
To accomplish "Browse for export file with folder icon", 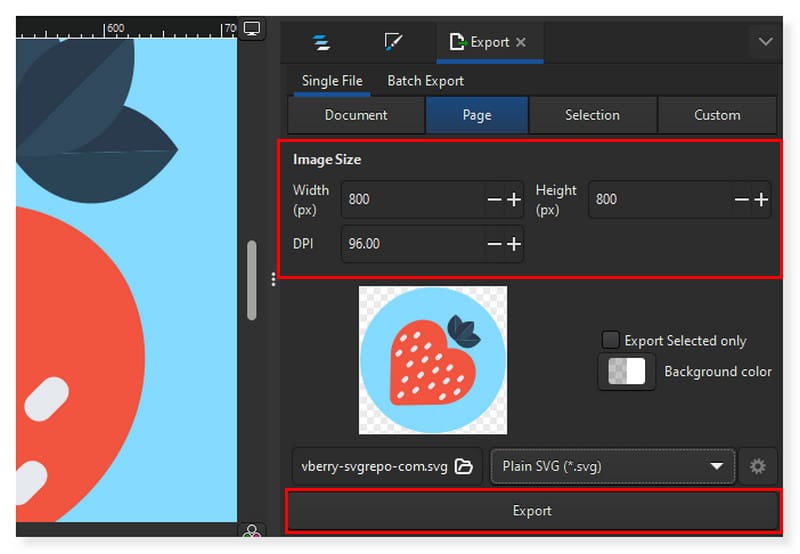I will 464,467.
